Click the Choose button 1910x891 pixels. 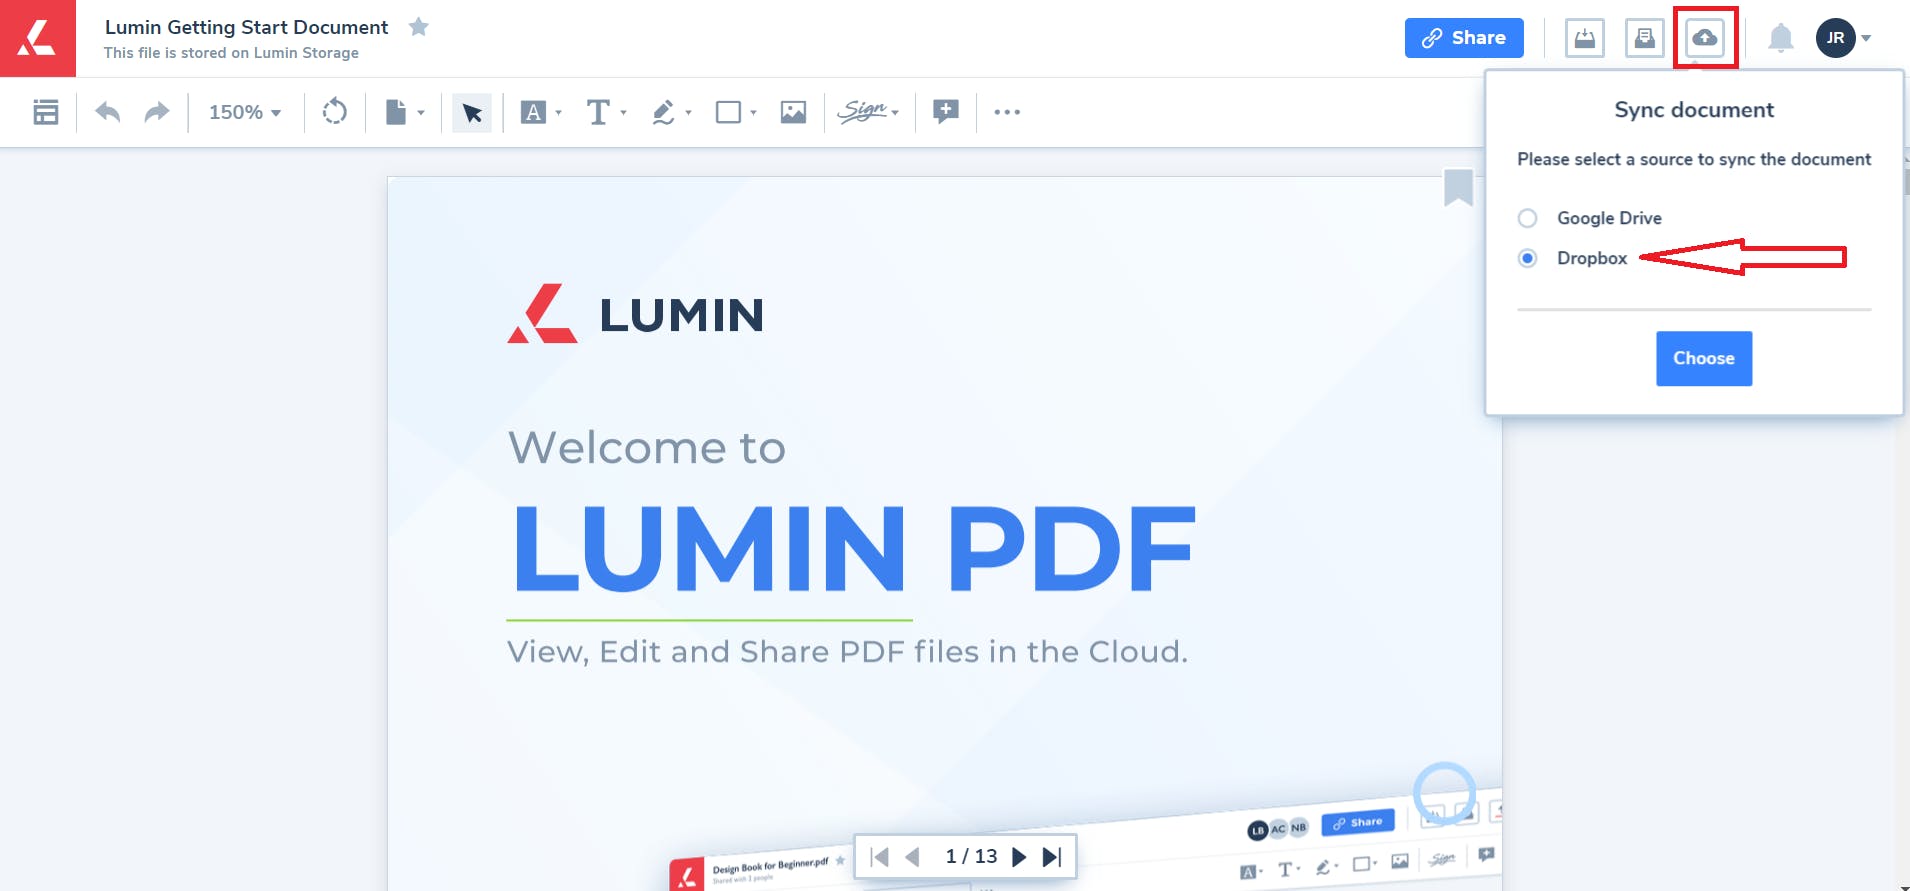(x=1704, y=358)
